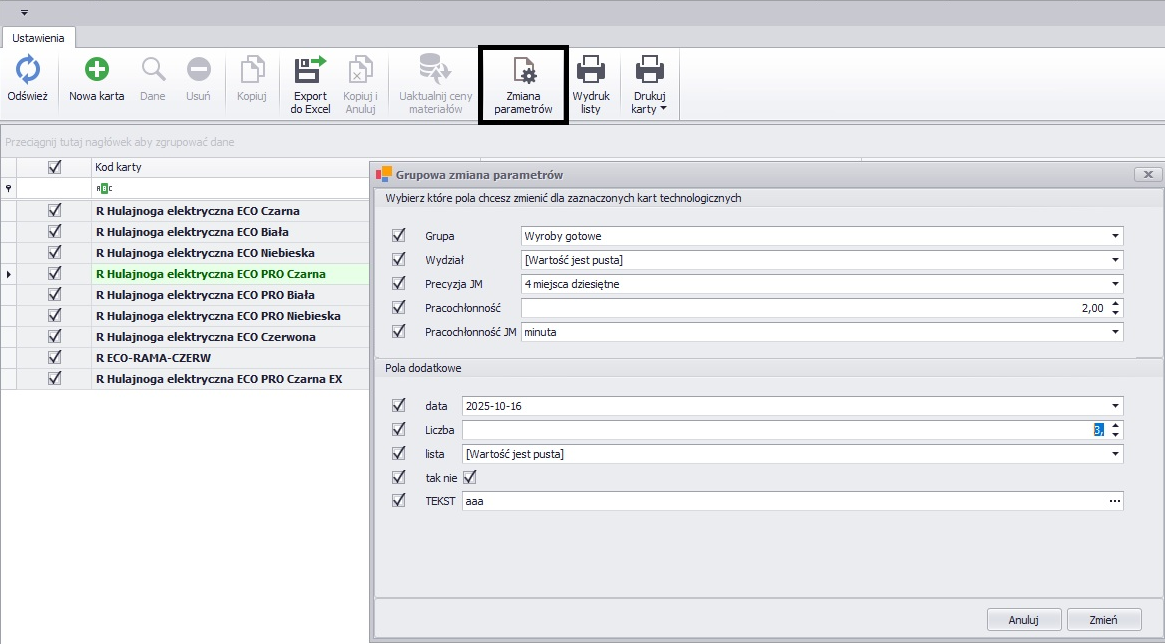
Task: Click the ellipsis button in TEKST field
Action: [1114, 501]
